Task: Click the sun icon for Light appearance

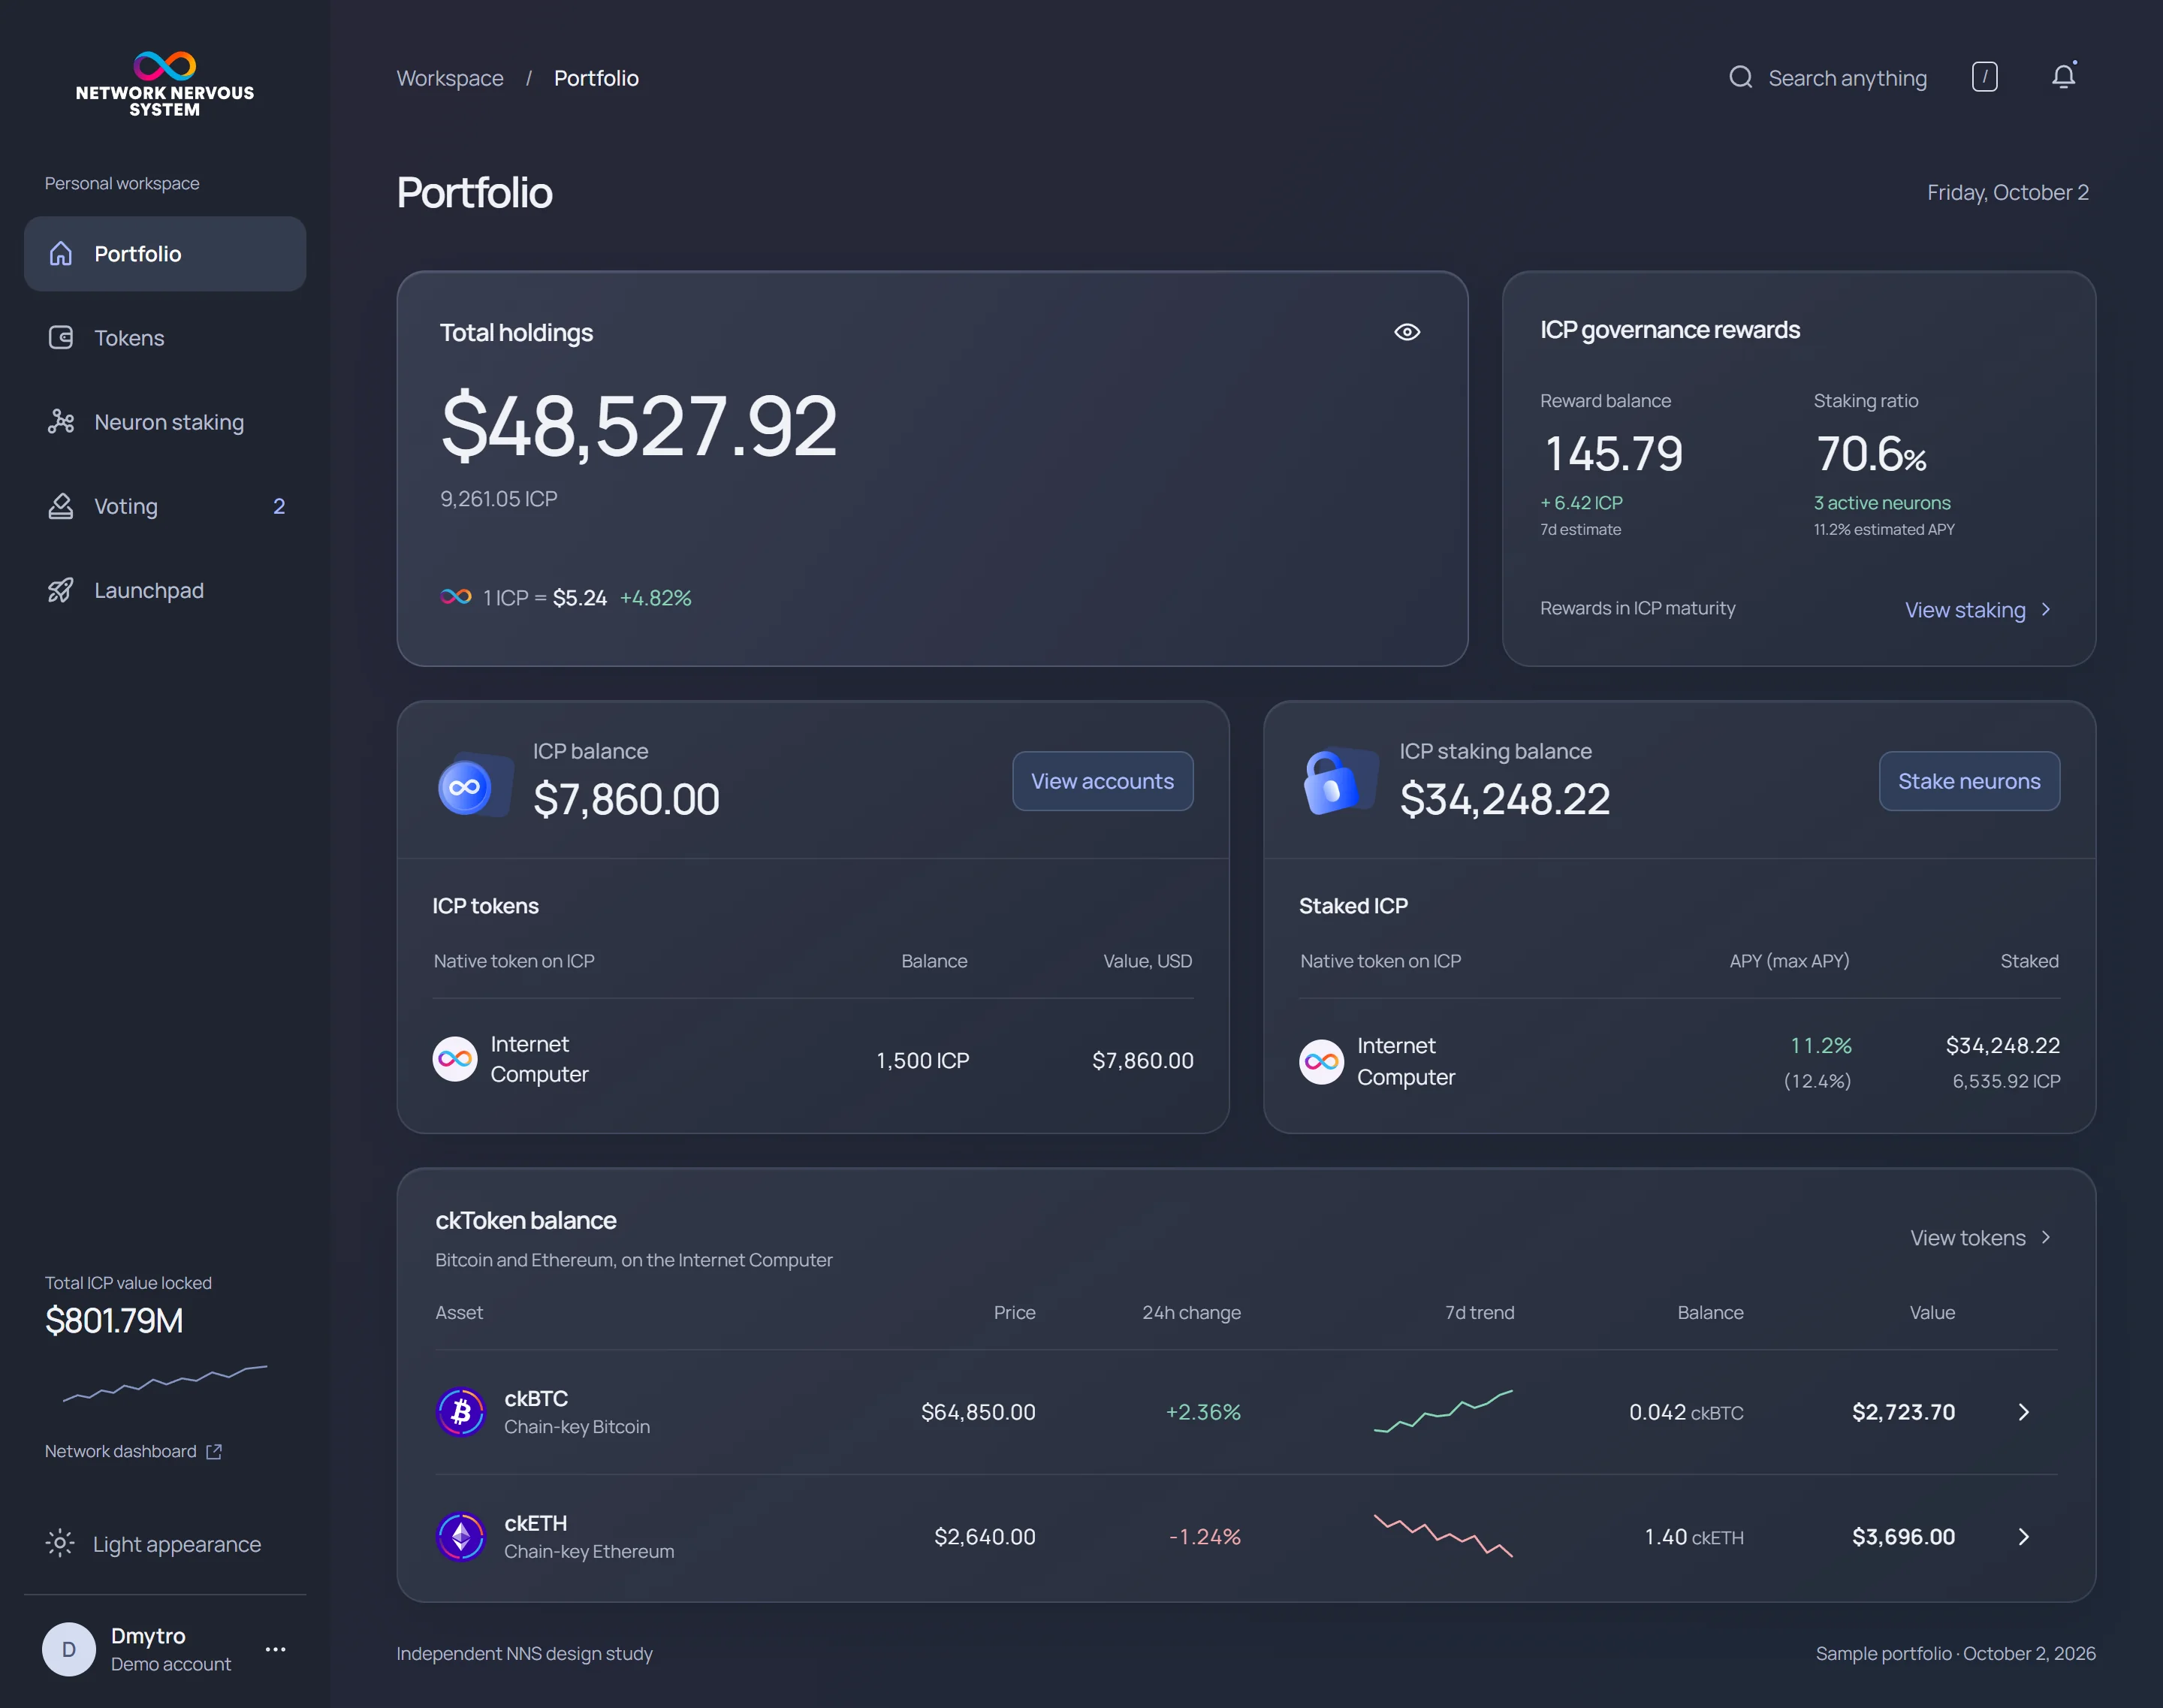Action: [x=60, y=1544]
